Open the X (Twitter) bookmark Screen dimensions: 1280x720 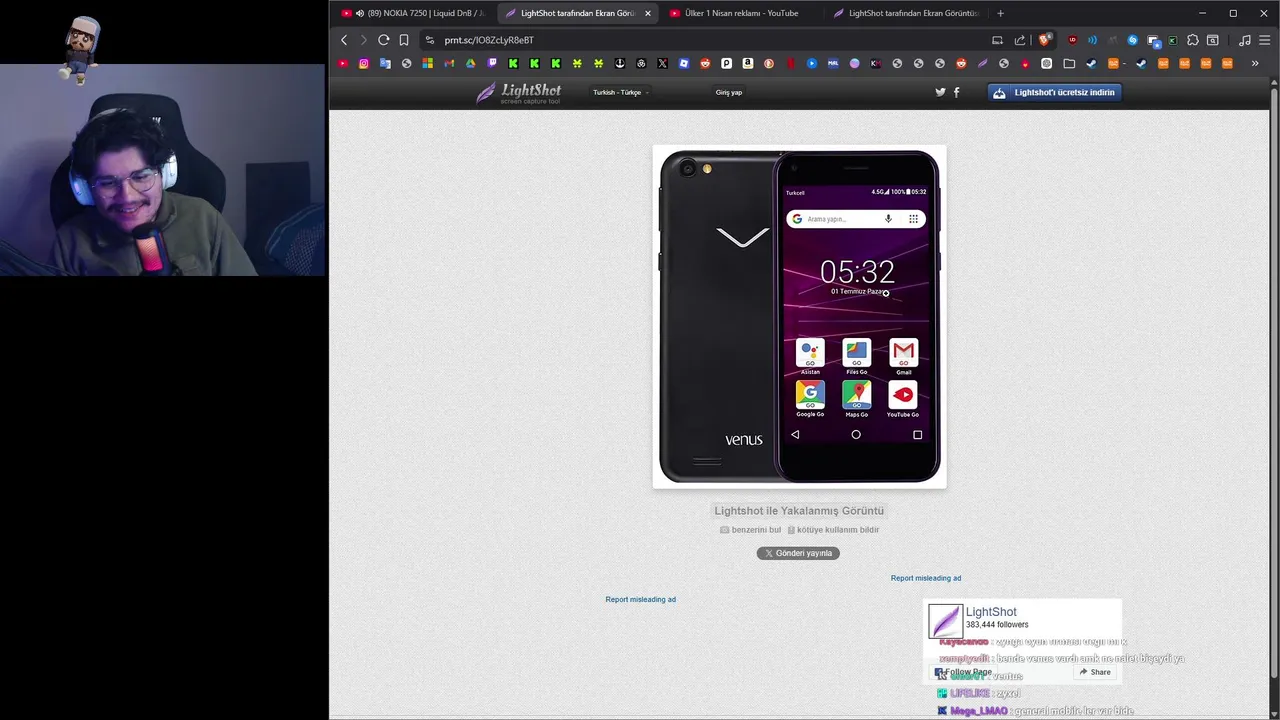coord(662,63)
